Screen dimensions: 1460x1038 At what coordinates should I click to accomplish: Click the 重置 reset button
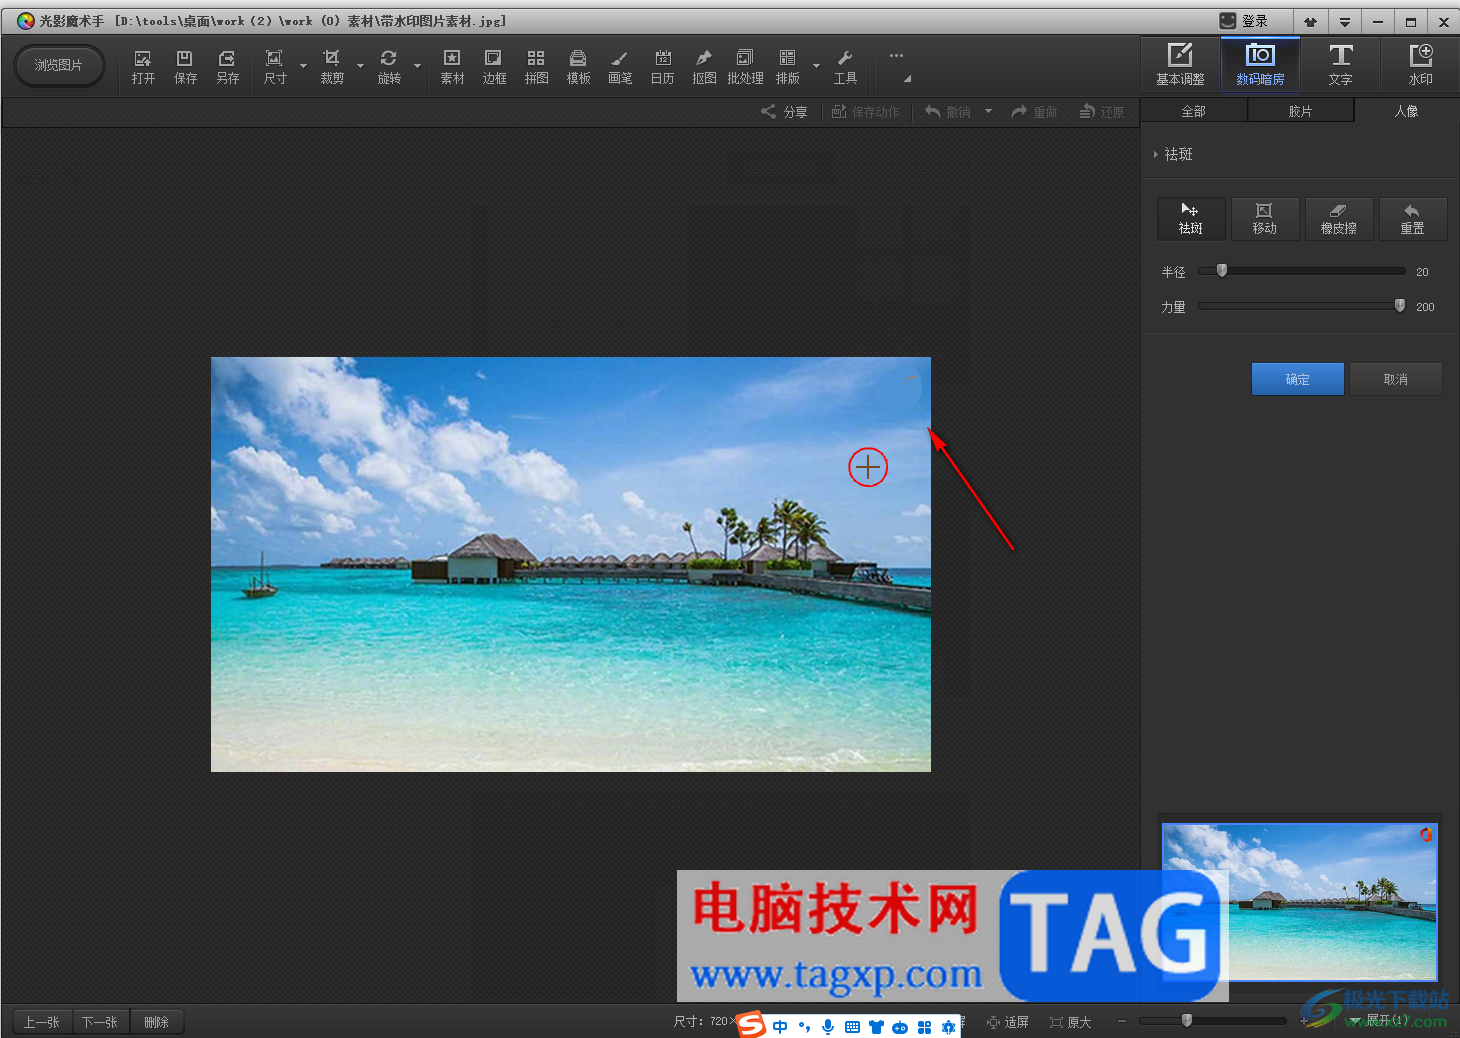tap(1412, 219)
